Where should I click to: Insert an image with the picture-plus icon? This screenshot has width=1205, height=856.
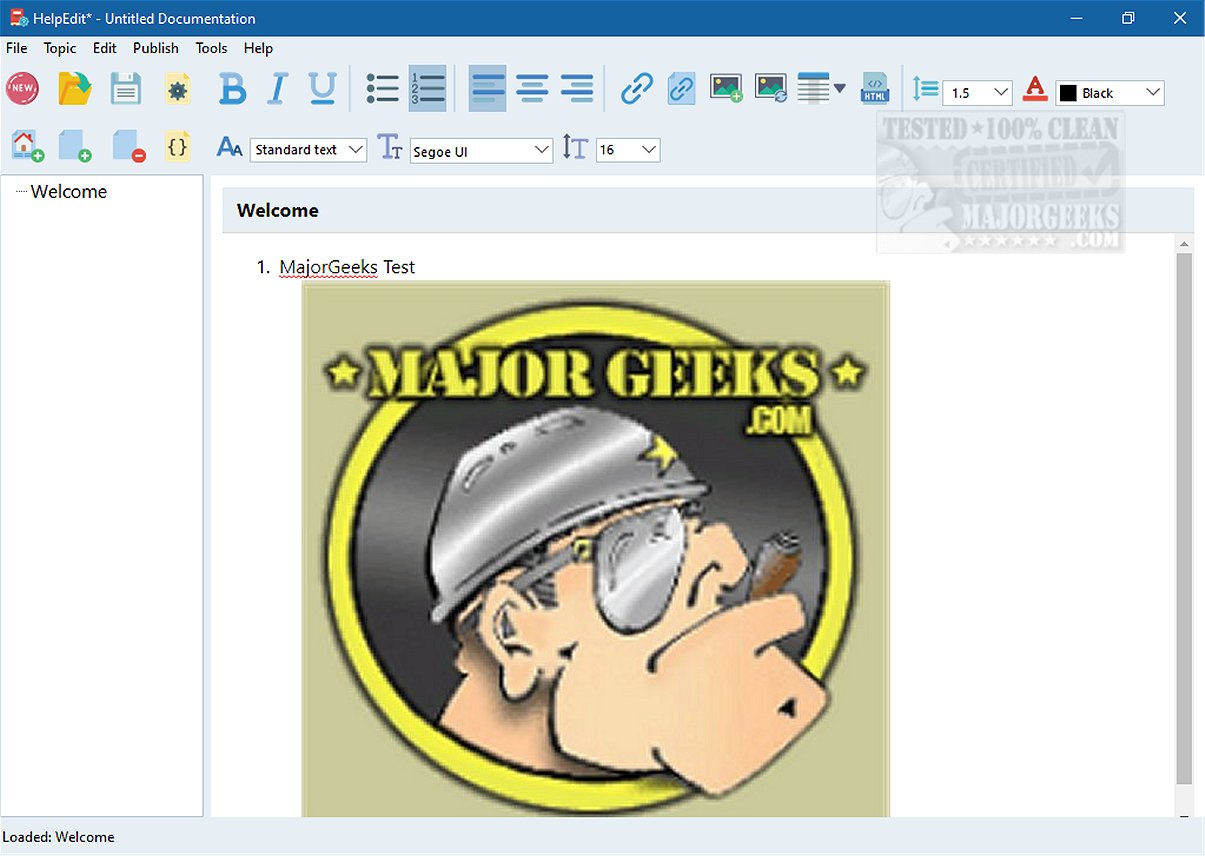pos(726,89)
